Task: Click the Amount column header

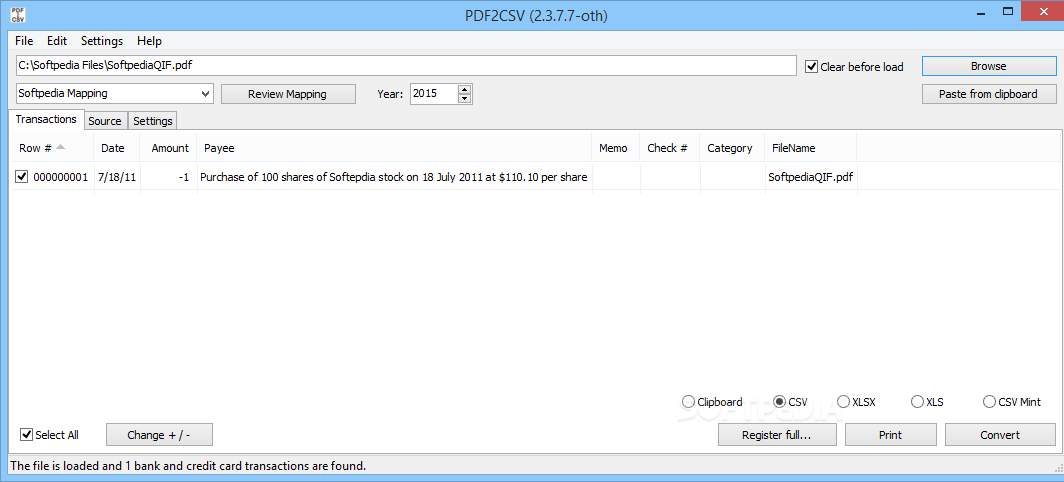Action: click(x=168, y=148)
